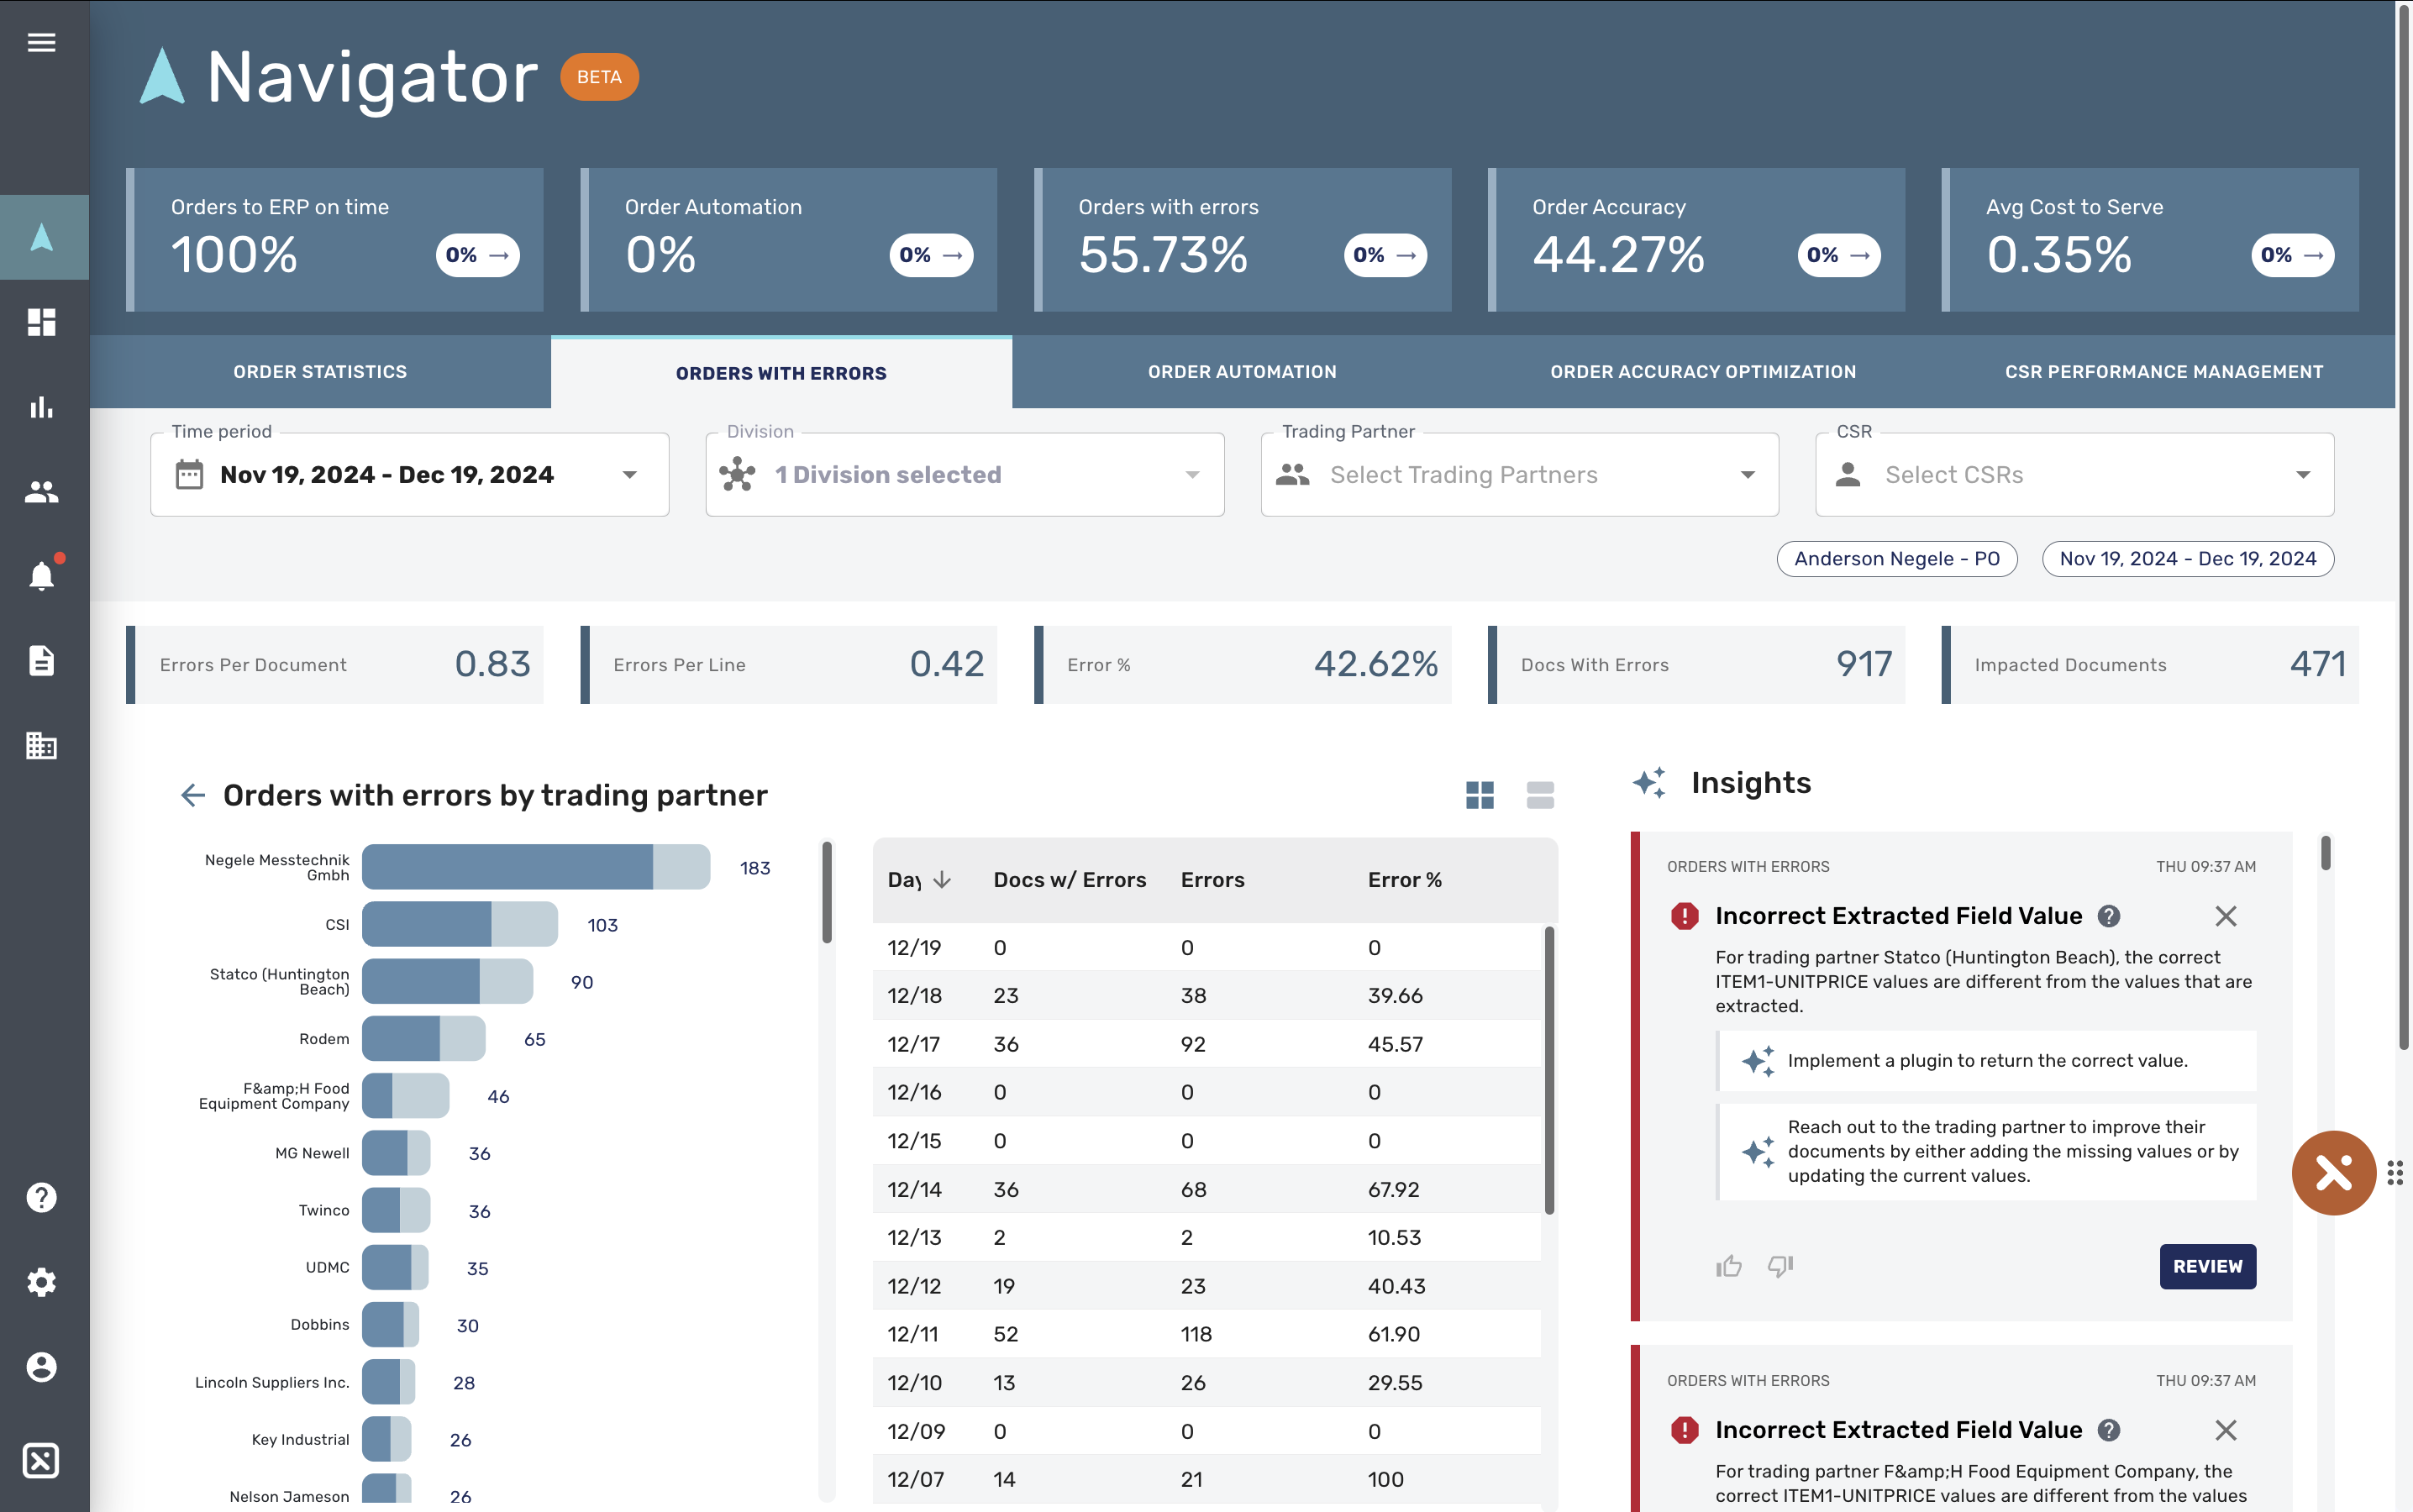The image size is (2413, 1512).
Task: Open the Select CSRs dropdown
Action: click(2074, 475)
